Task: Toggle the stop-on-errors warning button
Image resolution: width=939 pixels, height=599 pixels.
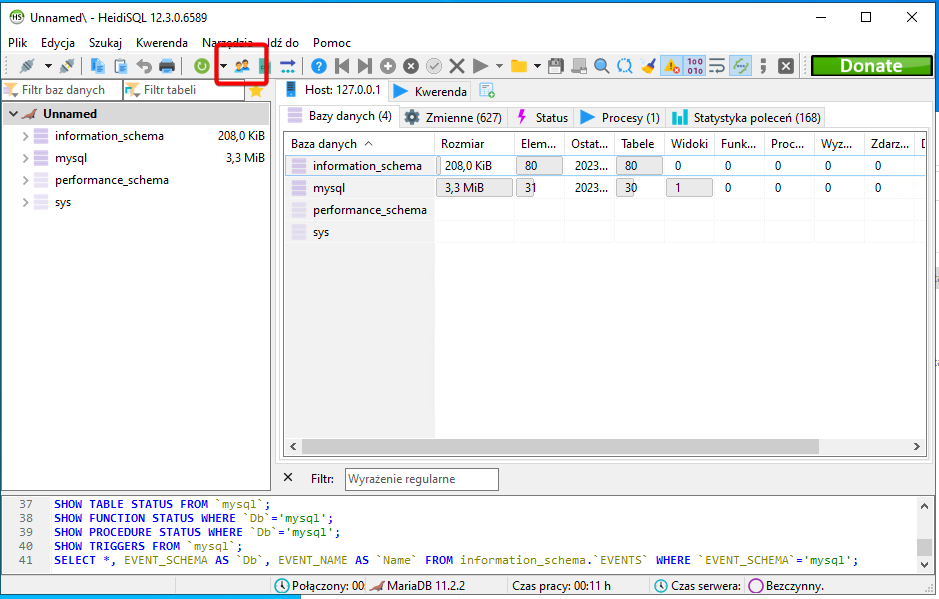Action: tap(671, 66)
